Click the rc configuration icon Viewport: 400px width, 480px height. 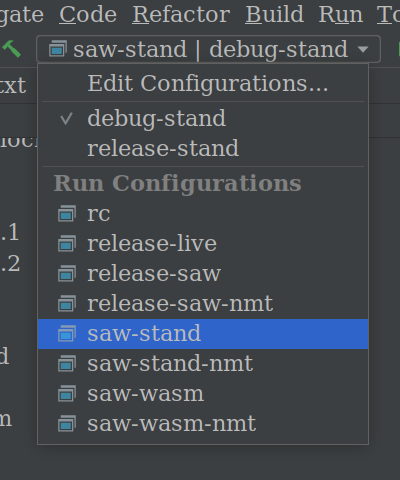[x=67, y=213]
